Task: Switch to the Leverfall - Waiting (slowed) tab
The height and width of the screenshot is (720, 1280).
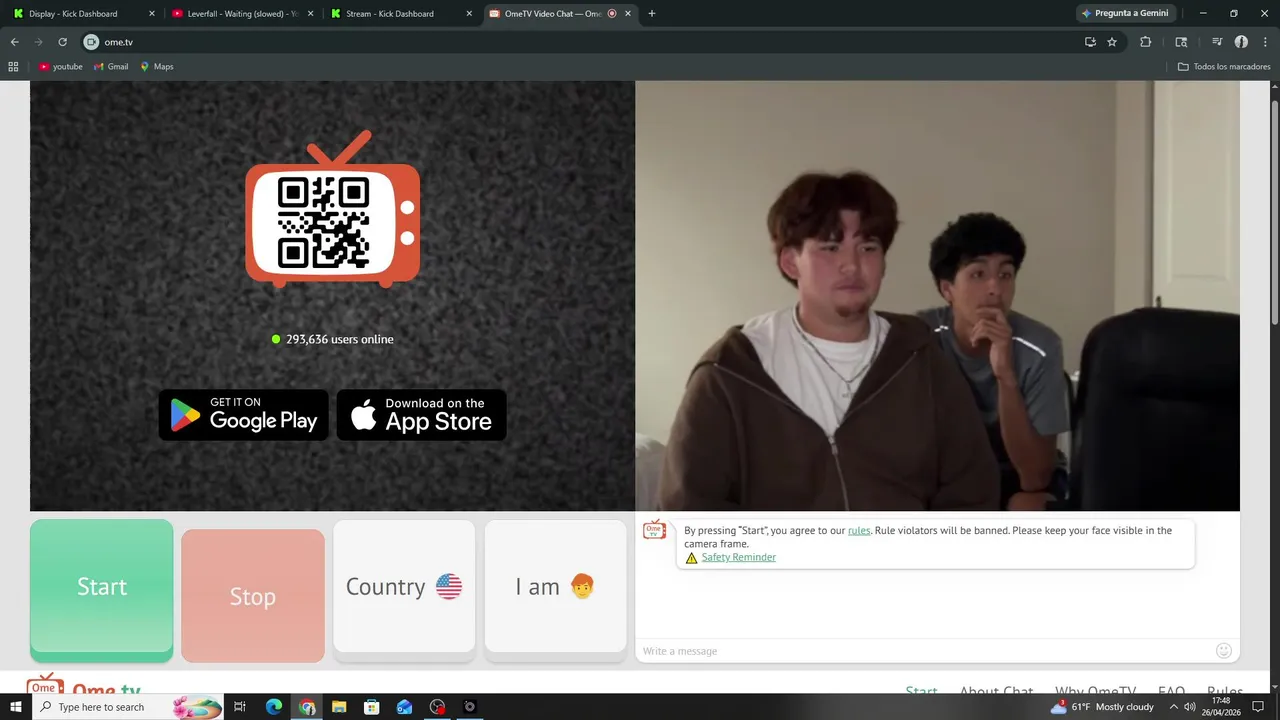Action: point(243,14)
